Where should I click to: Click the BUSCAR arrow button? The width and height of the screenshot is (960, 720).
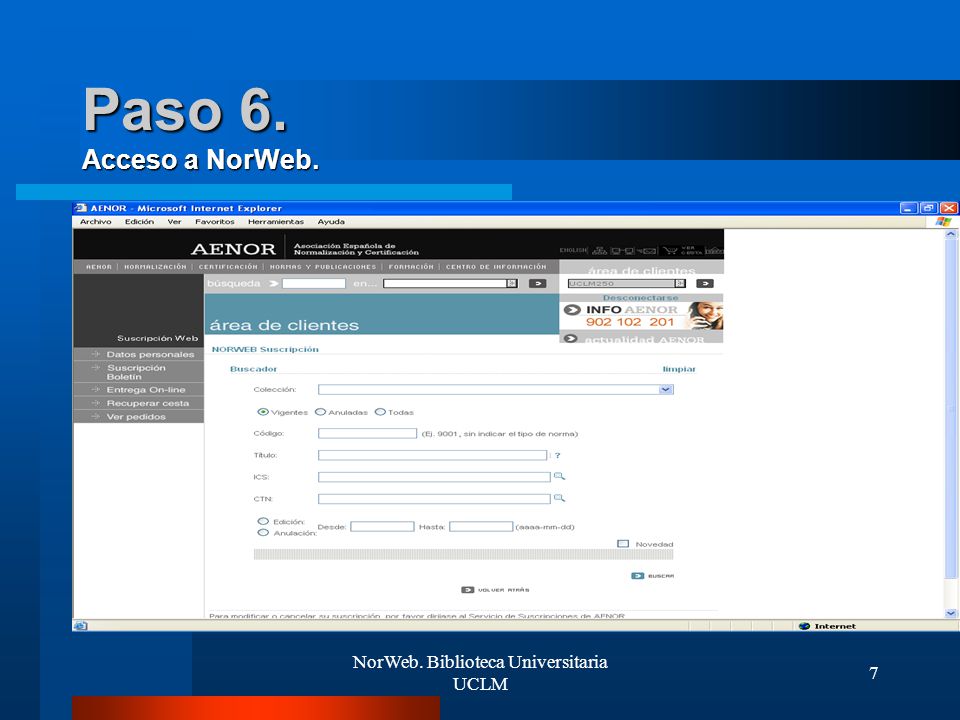pos(637,576)
